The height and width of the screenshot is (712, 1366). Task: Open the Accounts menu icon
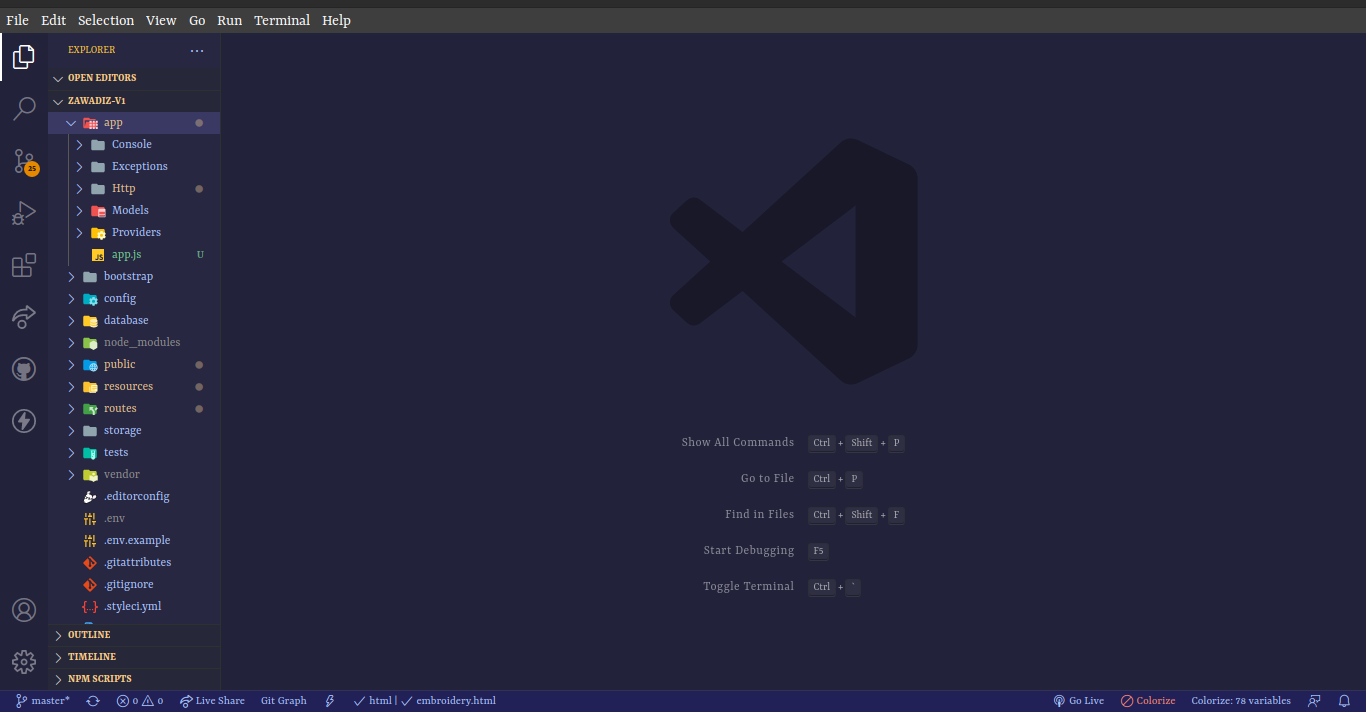click(24, 610)
